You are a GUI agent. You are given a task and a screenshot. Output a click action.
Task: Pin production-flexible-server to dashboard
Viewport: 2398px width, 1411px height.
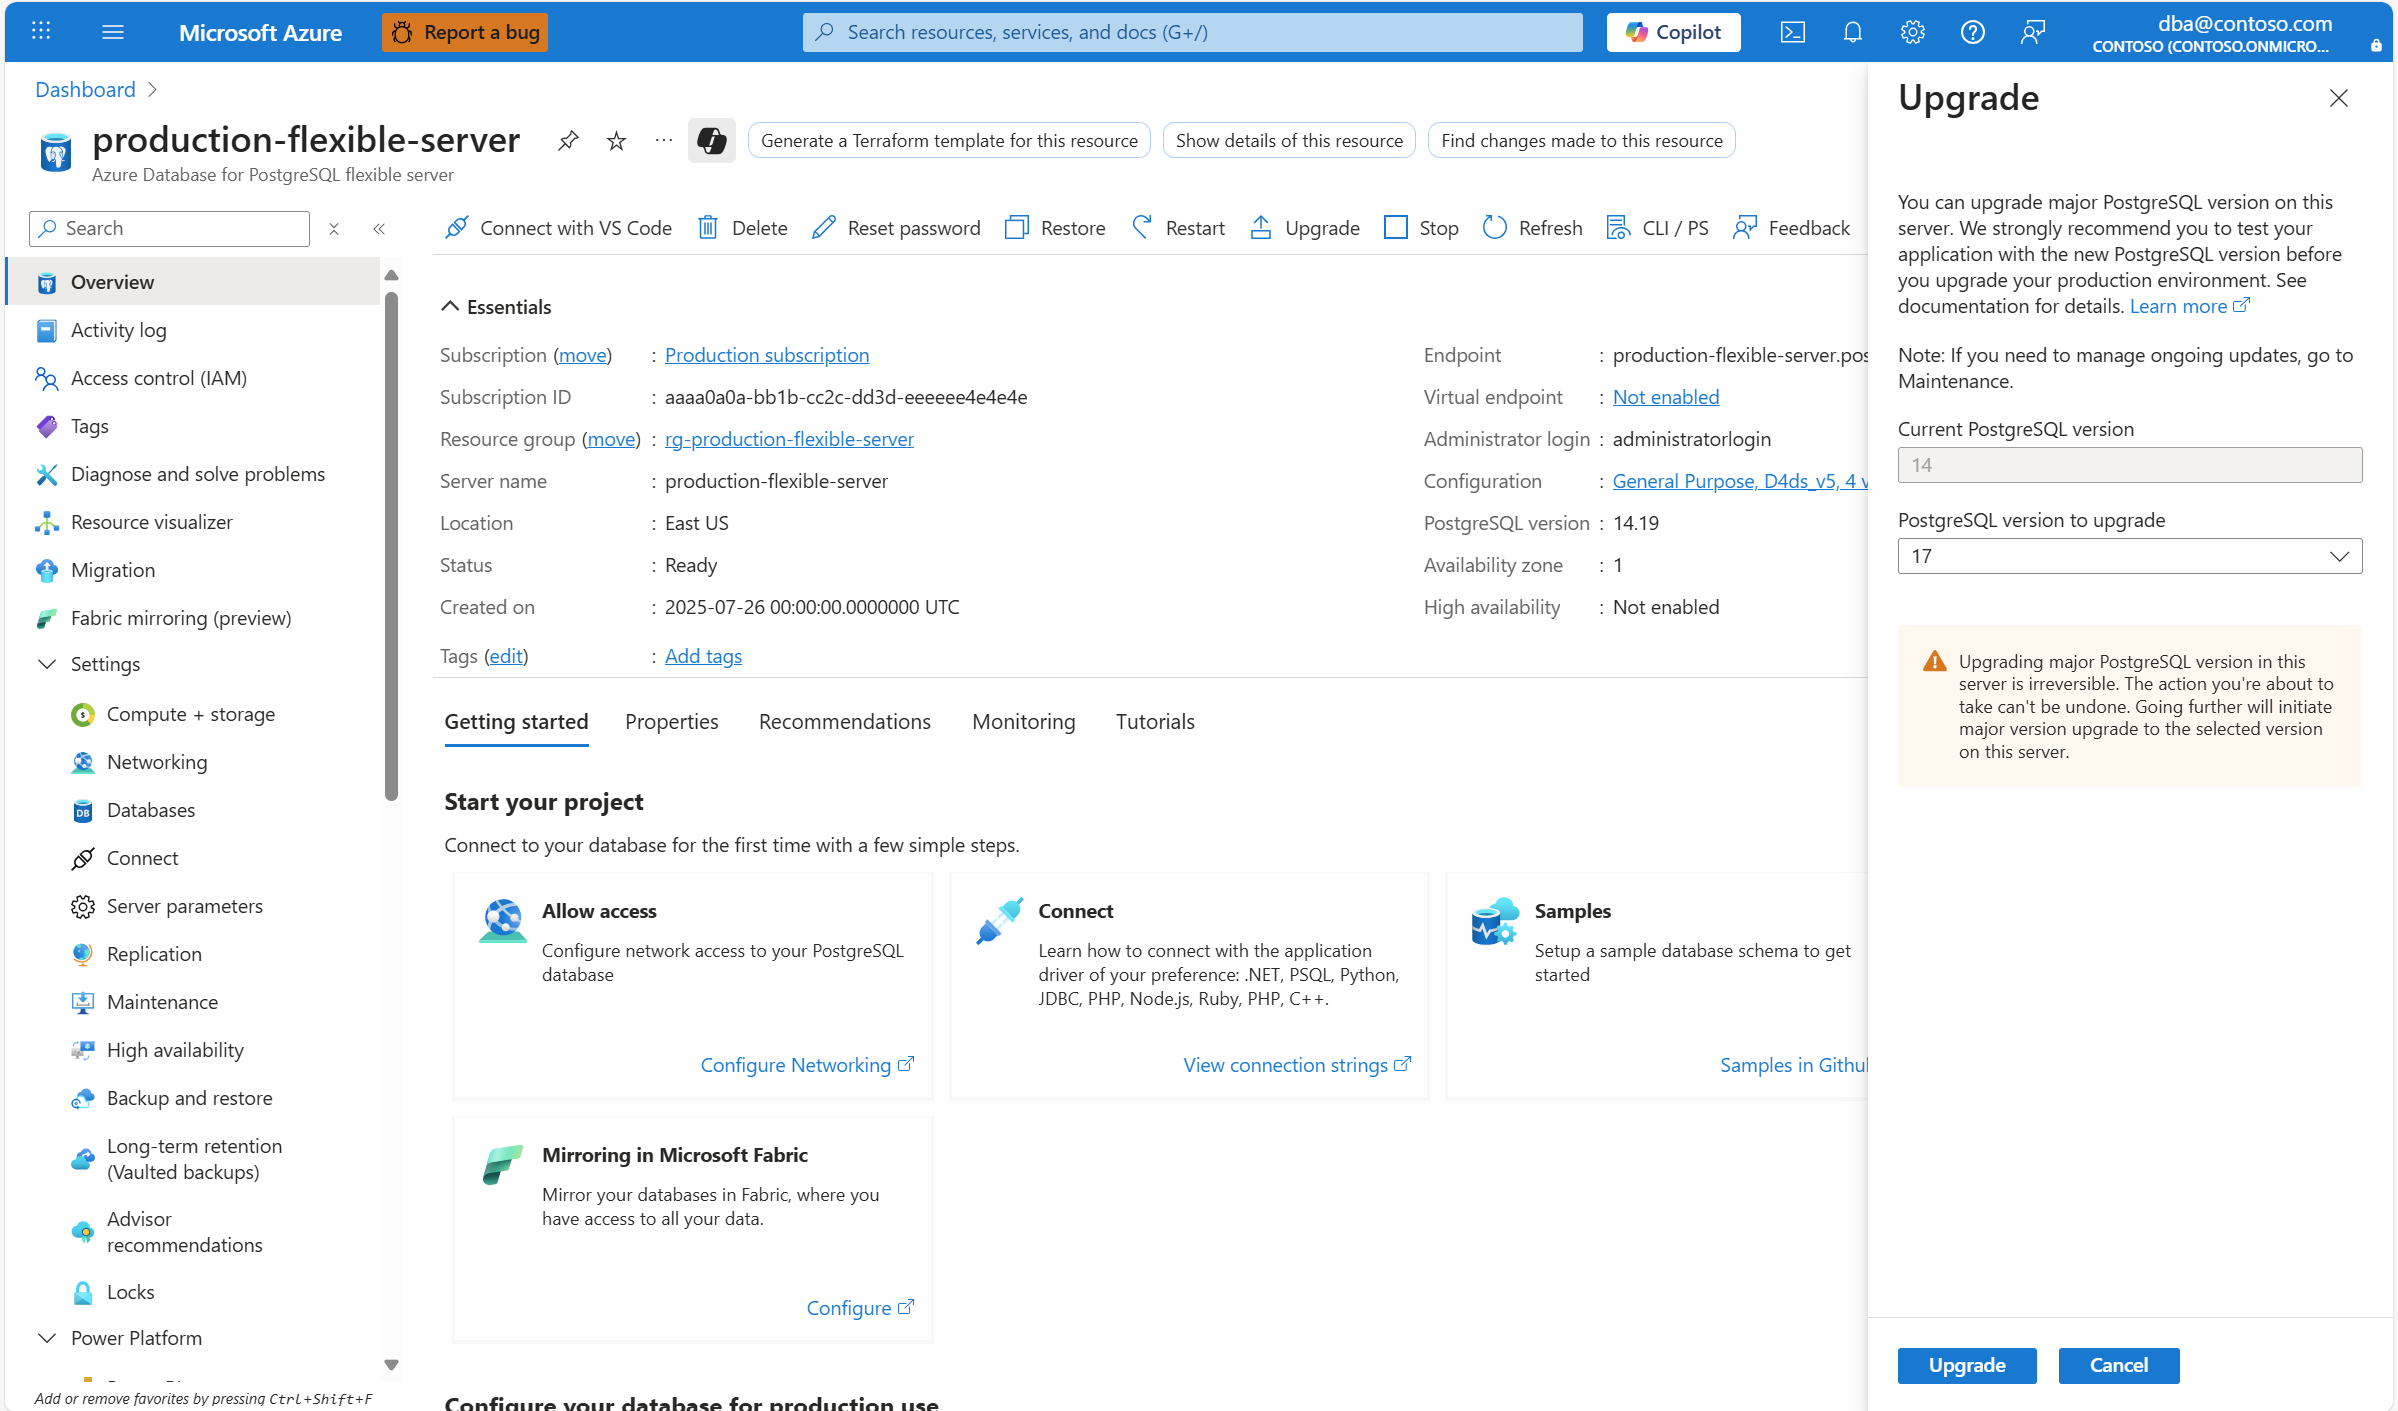(568, 141)
